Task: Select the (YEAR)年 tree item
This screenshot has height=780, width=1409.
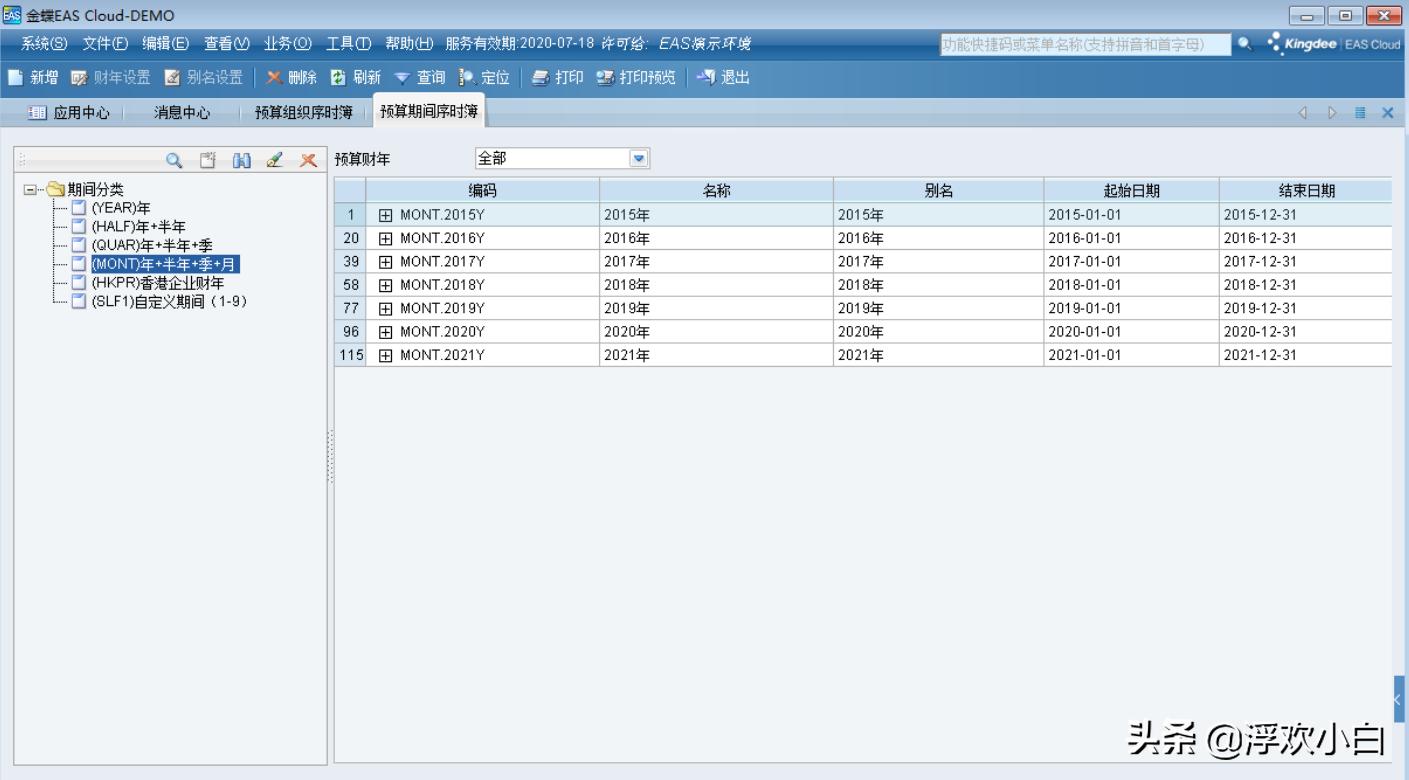Action: pyautogui.click(x=120, y=208)
